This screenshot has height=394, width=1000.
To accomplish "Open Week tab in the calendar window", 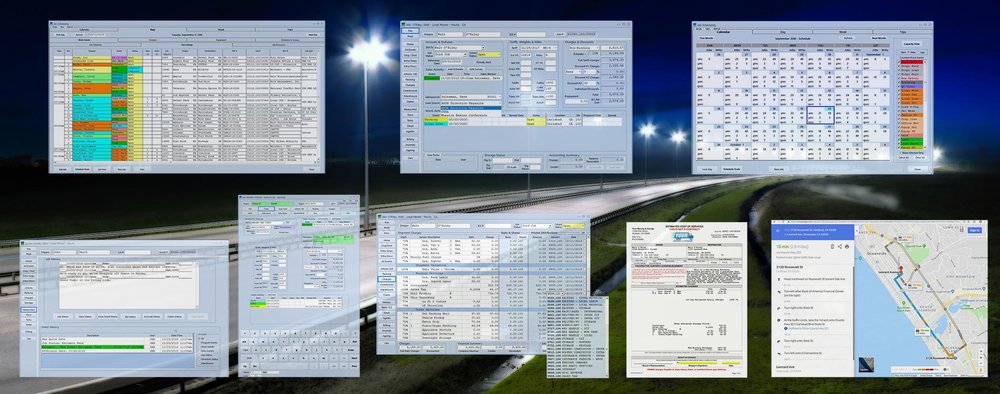I will pyautogui.click(x=842, y=32).
